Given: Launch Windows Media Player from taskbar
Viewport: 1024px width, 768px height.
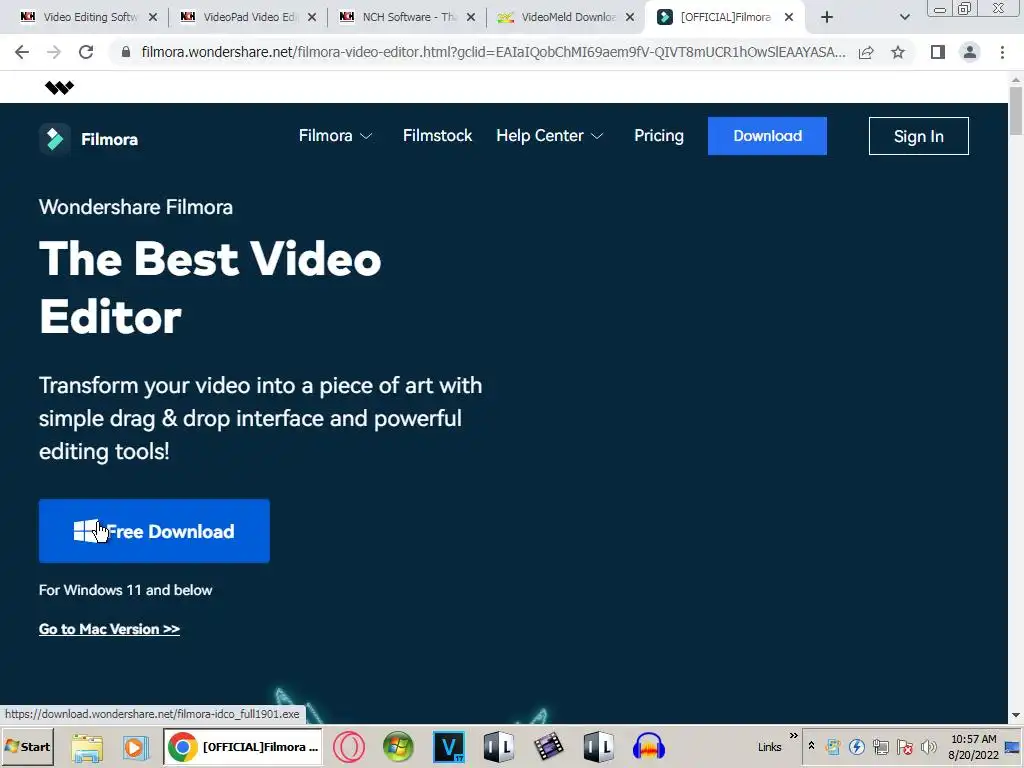Looking at the screenshot, I should tap(135, 746).
